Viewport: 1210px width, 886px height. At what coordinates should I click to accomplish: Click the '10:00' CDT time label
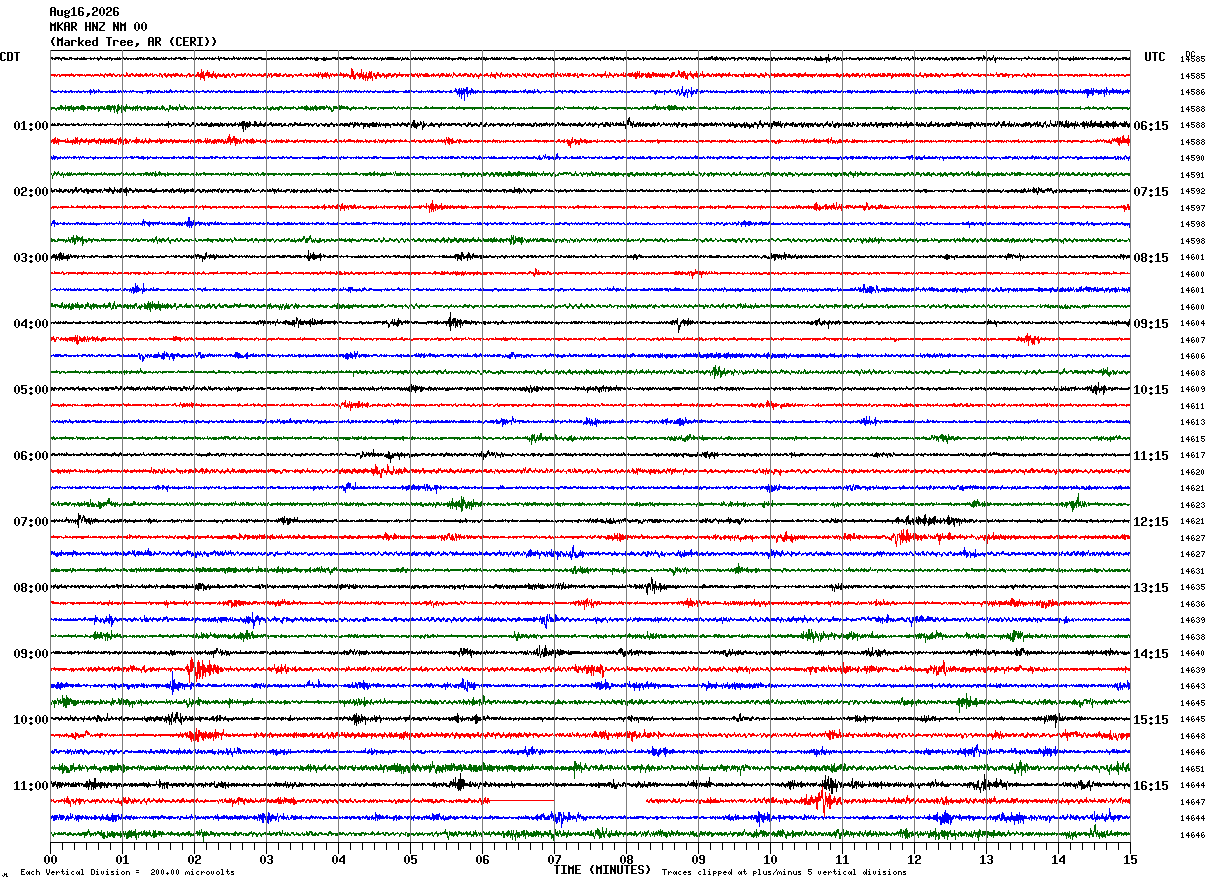point(31,720)
